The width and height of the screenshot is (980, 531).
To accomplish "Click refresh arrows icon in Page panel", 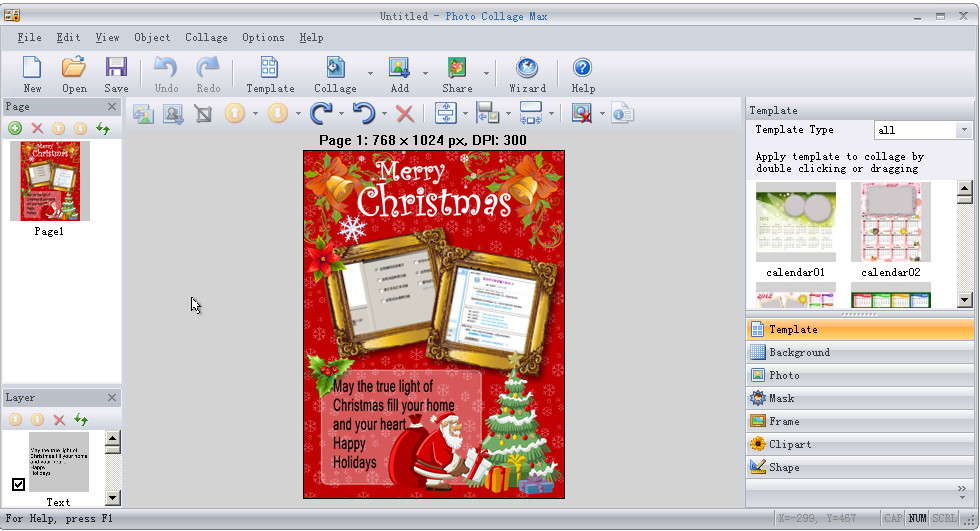I will [102, 129].
